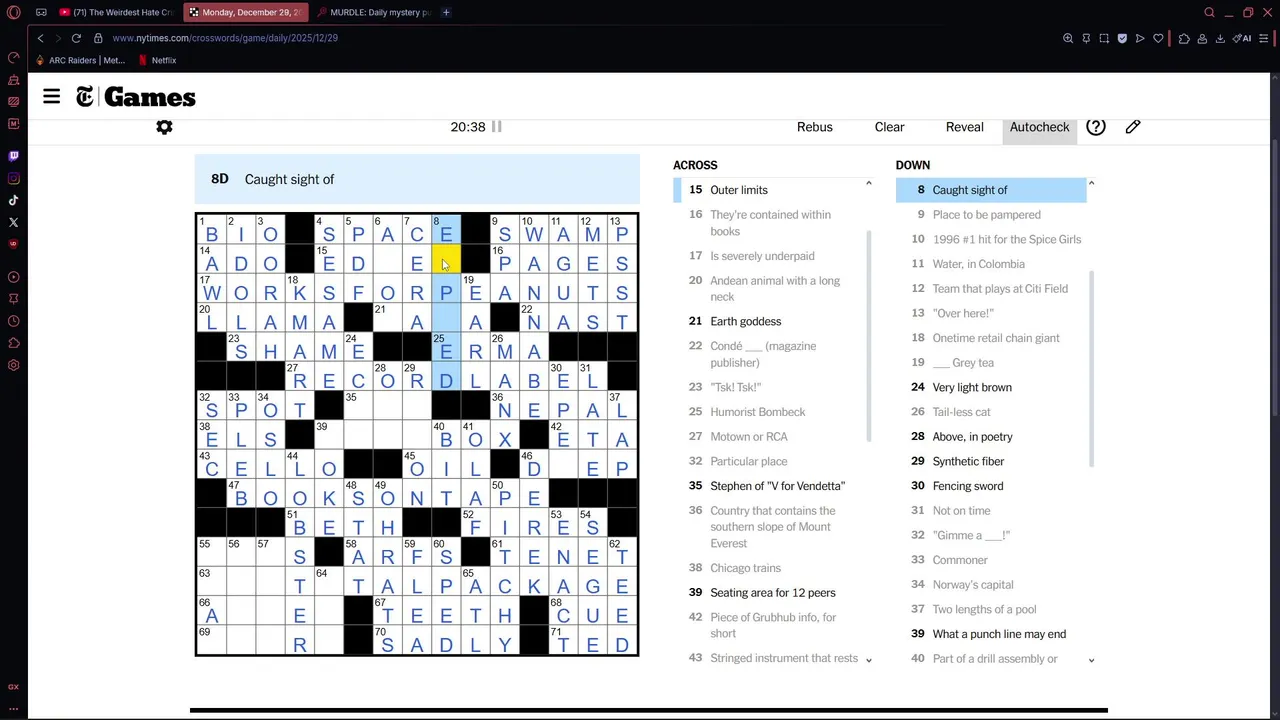Image resolution: width=1280 pixels, height=720 pixels.
Task: Click the padlock site info icon
Action: point(98,38)
